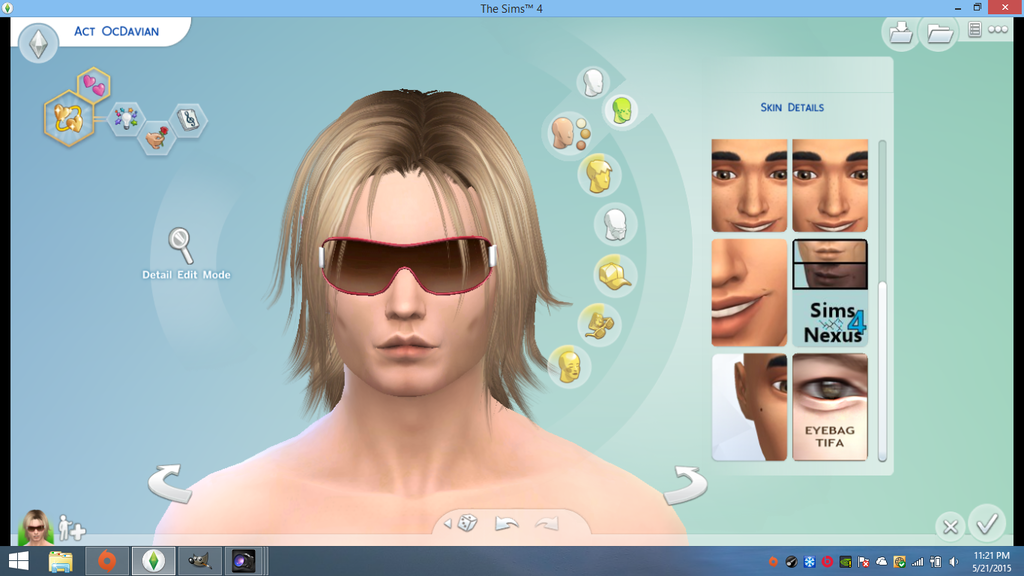Switch to GIMP in the taskbar

(200, 561)
